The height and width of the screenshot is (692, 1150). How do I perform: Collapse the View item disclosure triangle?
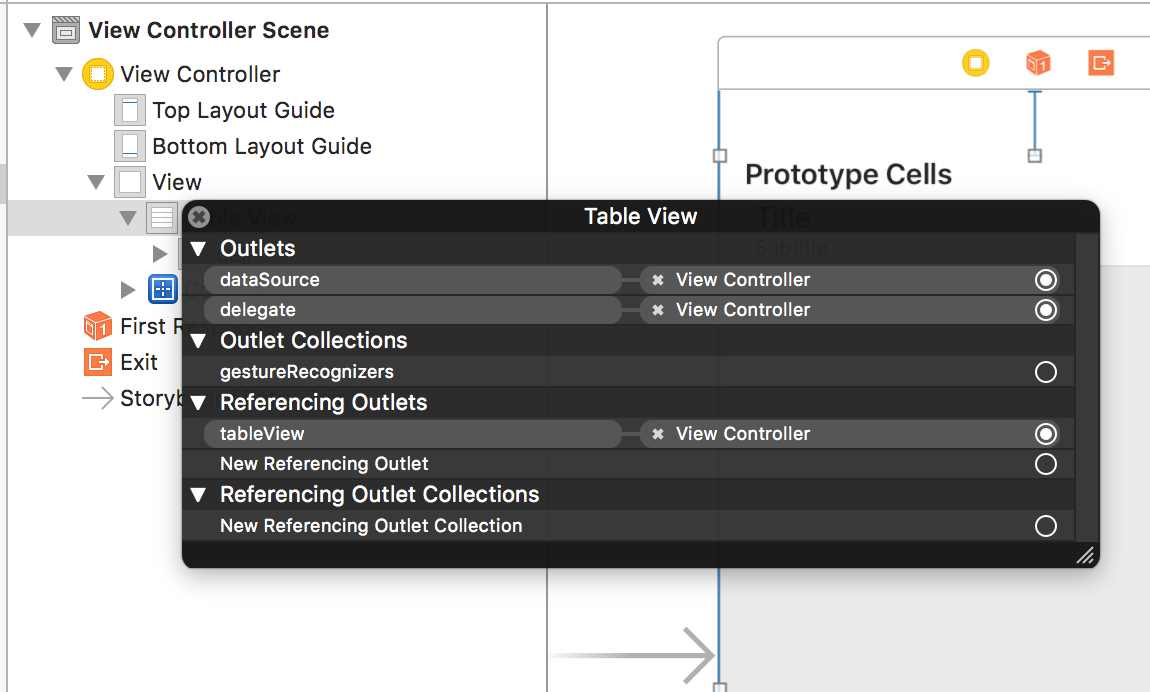[96, 182]
